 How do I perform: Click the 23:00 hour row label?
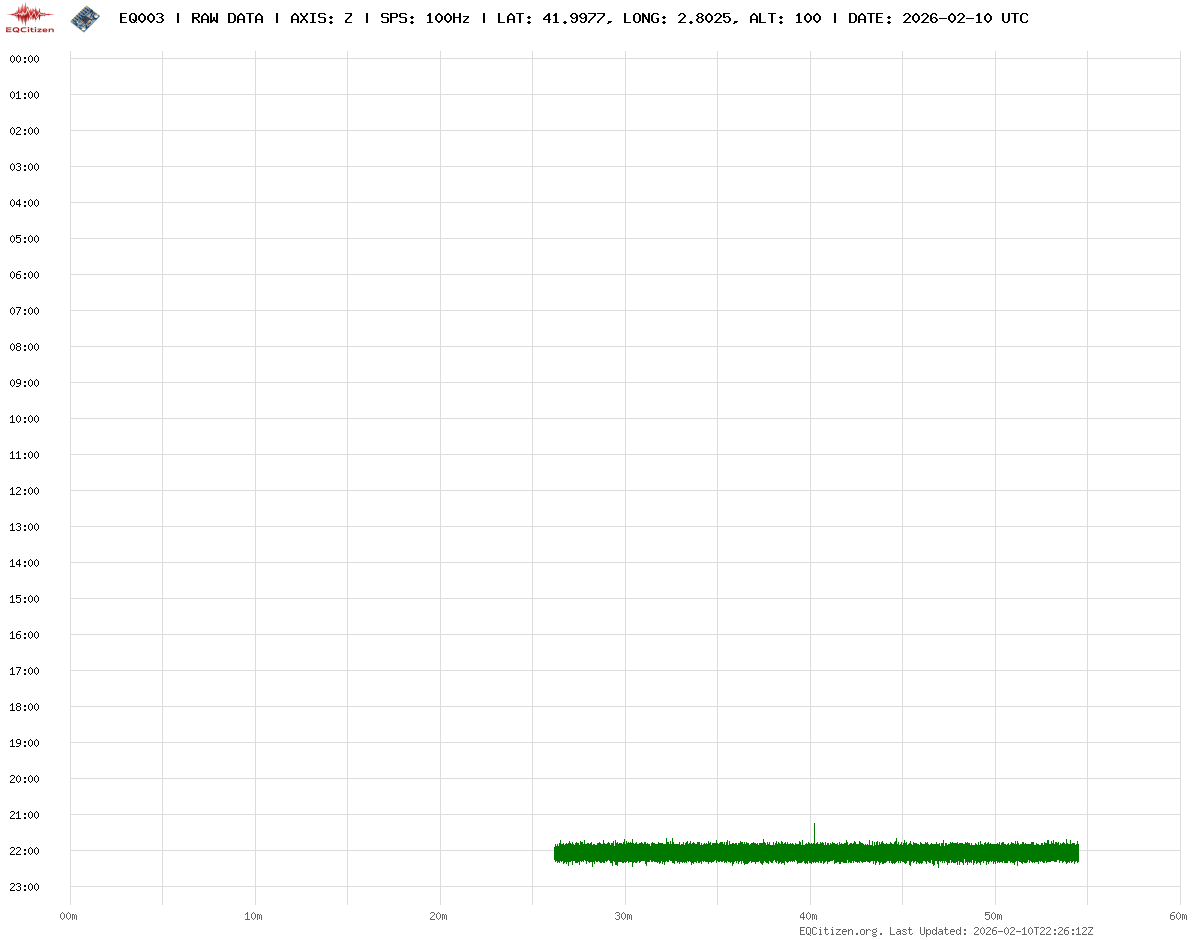[24, 887]
